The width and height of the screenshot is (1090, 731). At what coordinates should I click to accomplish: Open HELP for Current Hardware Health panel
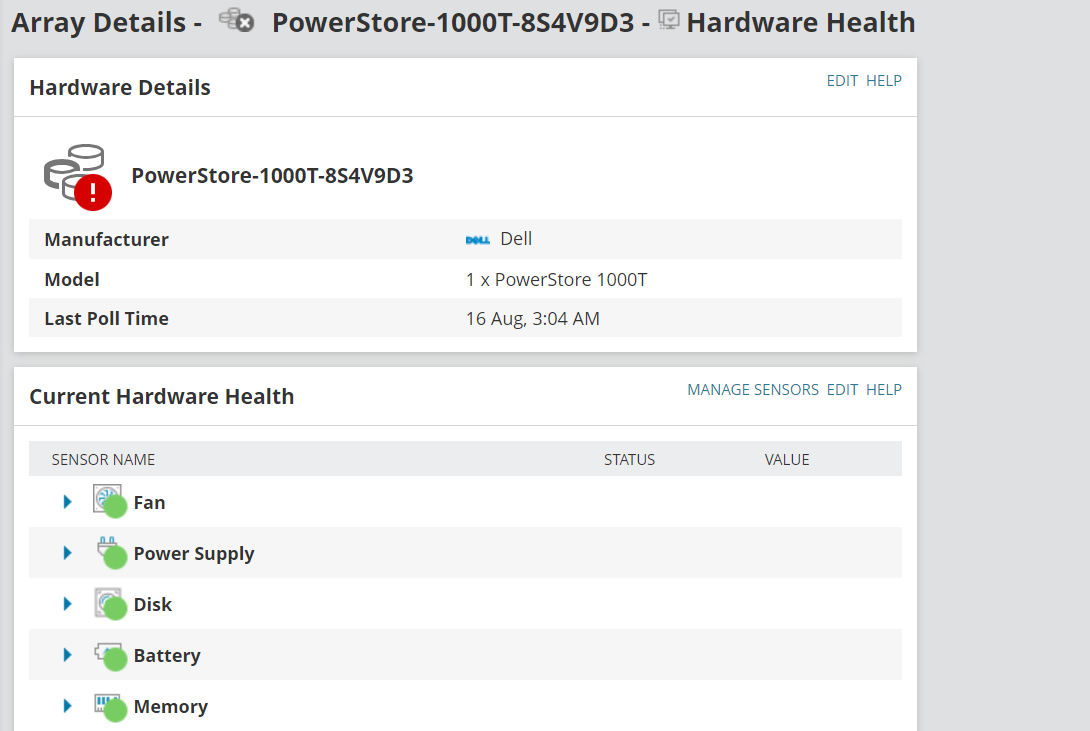click(x=884, y=390)
